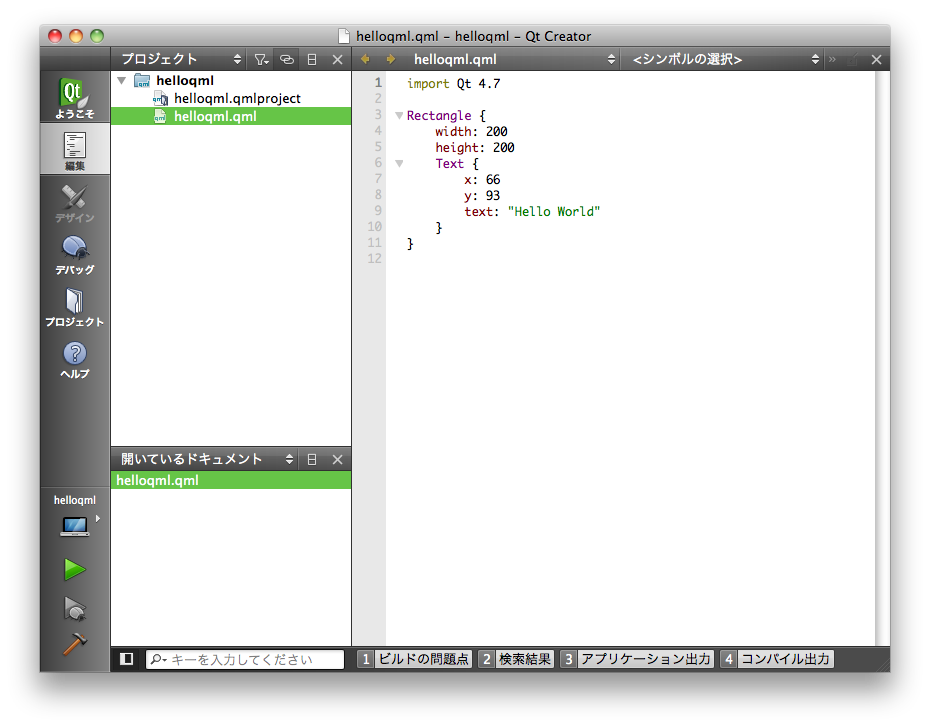Toggle the sidebar visibility button
Image resolution: width=930 pixels, height=727 pixels.
pos(126,659)
